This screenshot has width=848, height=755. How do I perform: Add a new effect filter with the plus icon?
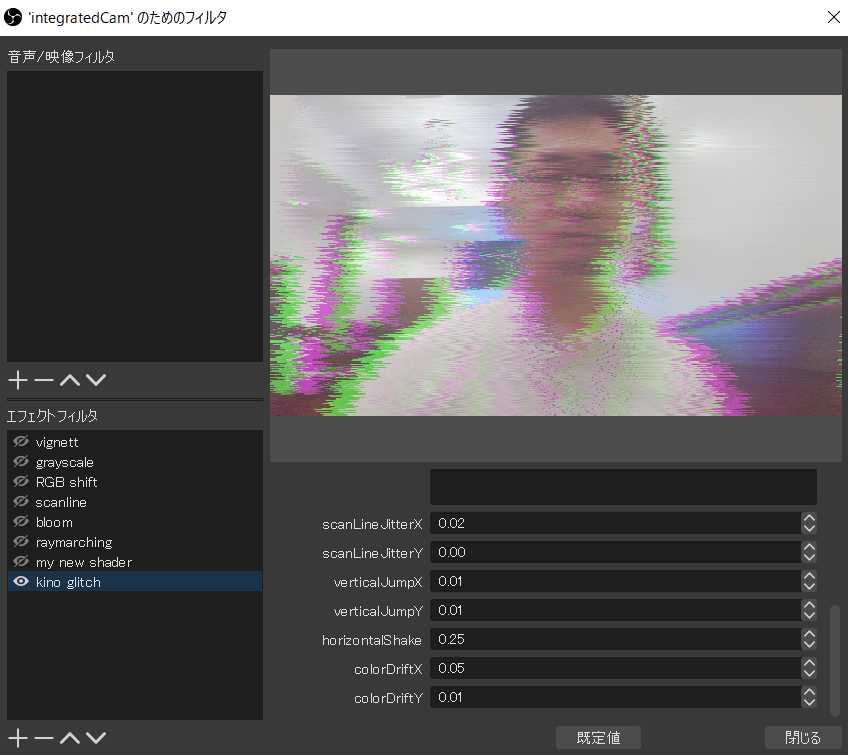pos(16,737)
